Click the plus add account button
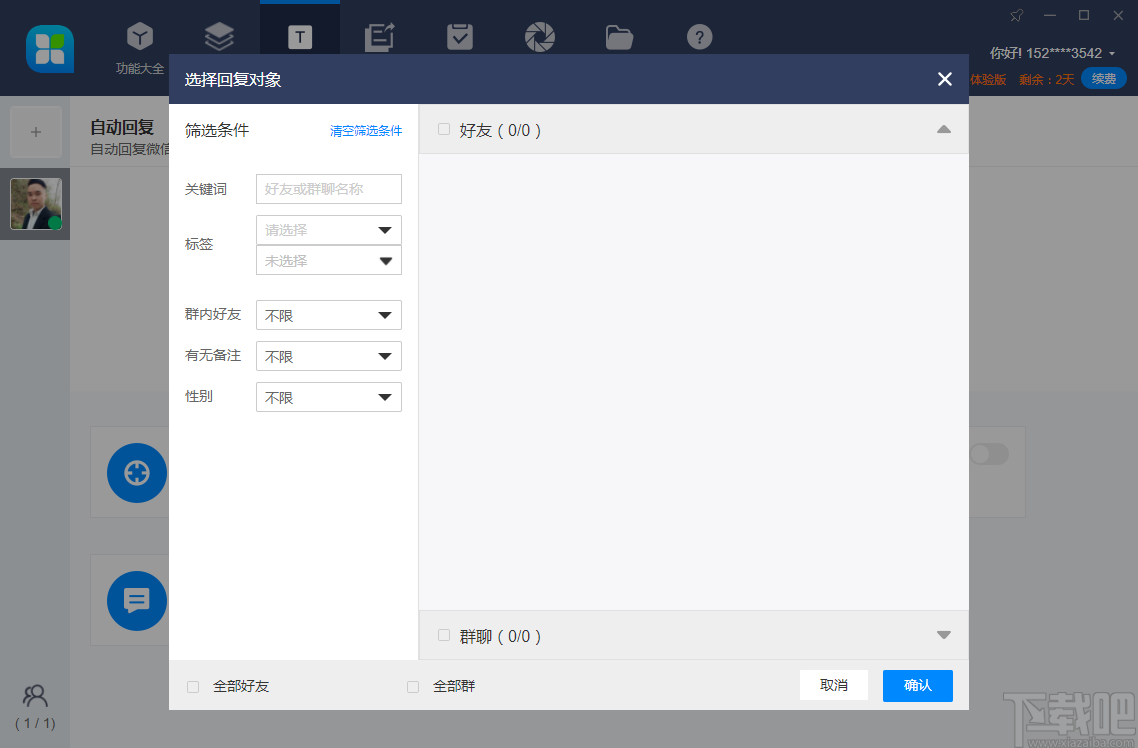This screenshot has width=1138, height=748. (x=36, y=132)
